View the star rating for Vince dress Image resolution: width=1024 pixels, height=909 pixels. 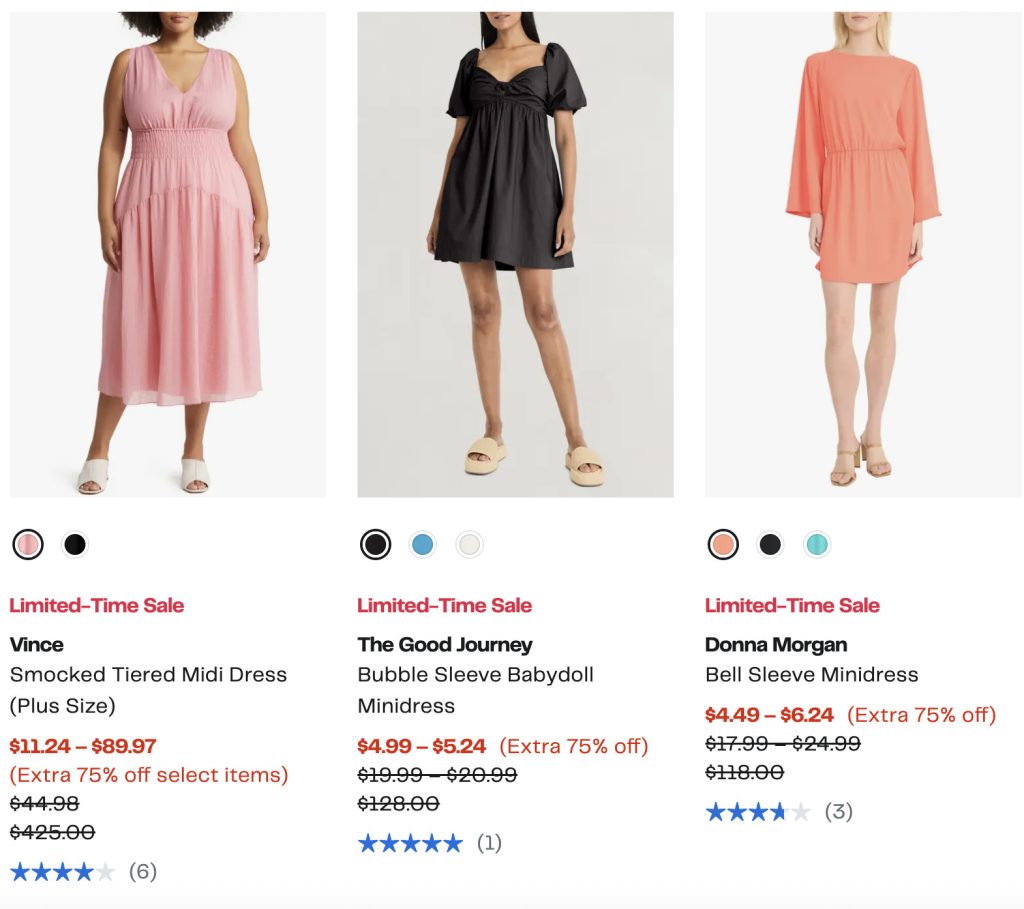pos(63,872)
